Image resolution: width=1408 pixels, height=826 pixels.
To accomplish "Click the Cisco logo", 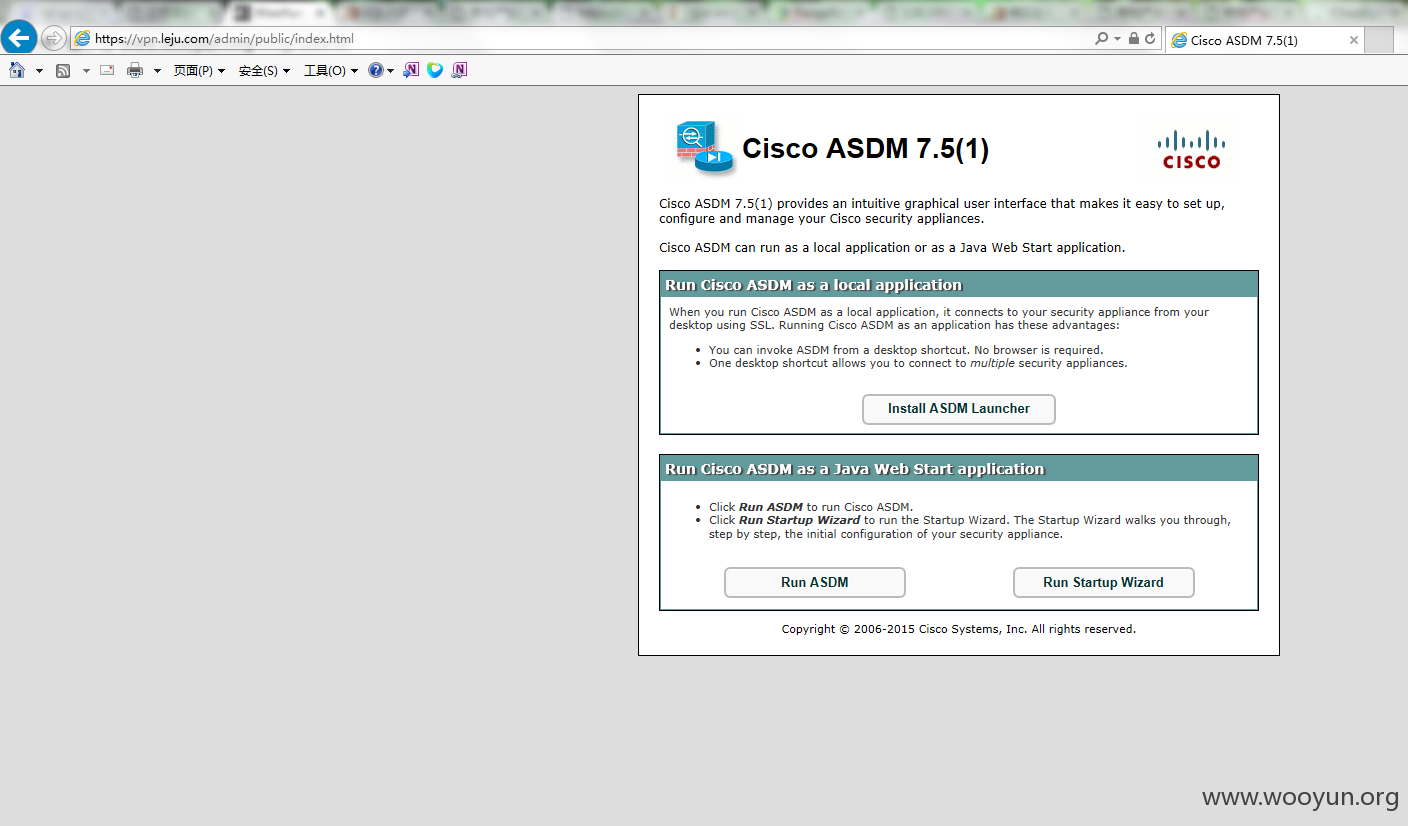I will click(x=1190, y=149).
